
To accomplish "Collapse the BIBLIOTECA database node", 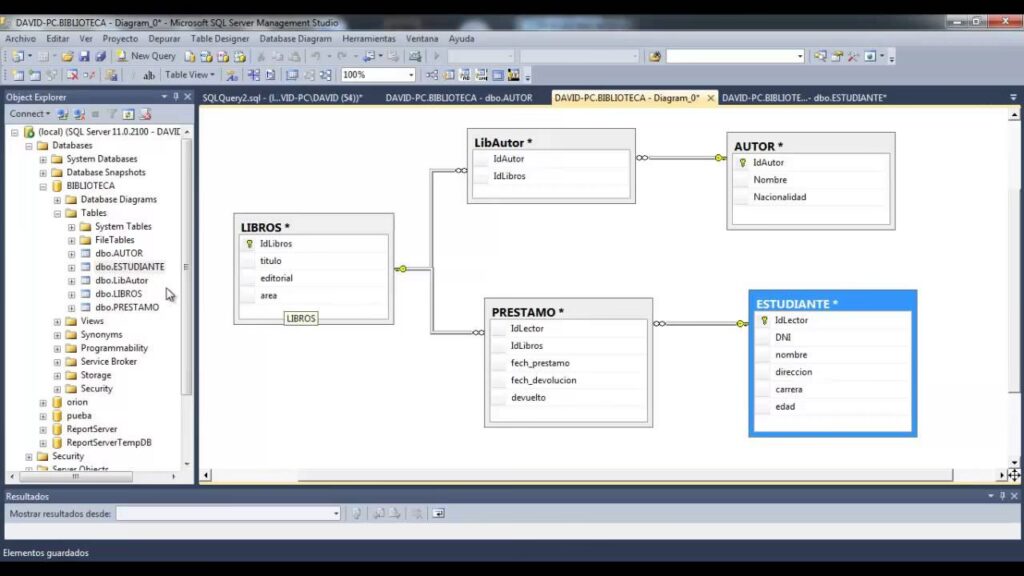I will click(x=43, y=186).
